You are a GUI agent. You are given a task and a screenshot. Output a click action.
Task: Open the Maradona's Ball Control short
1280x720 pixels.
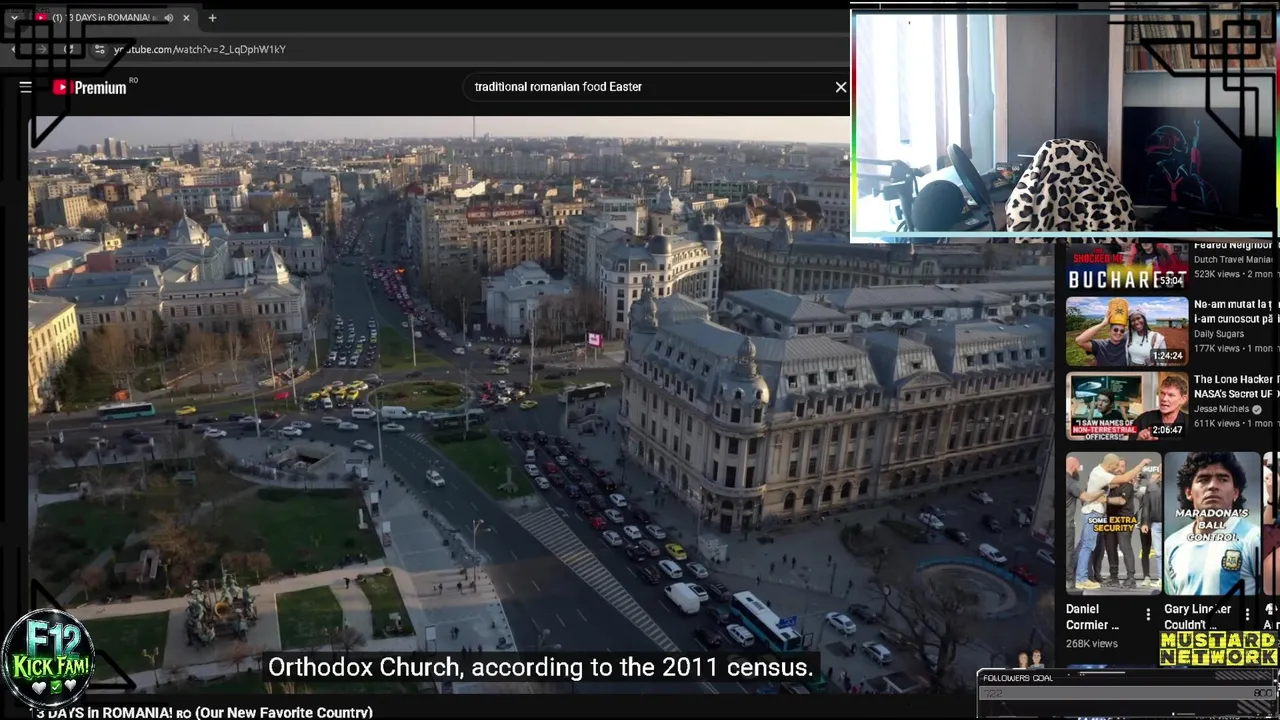[x=1212, y=523]
